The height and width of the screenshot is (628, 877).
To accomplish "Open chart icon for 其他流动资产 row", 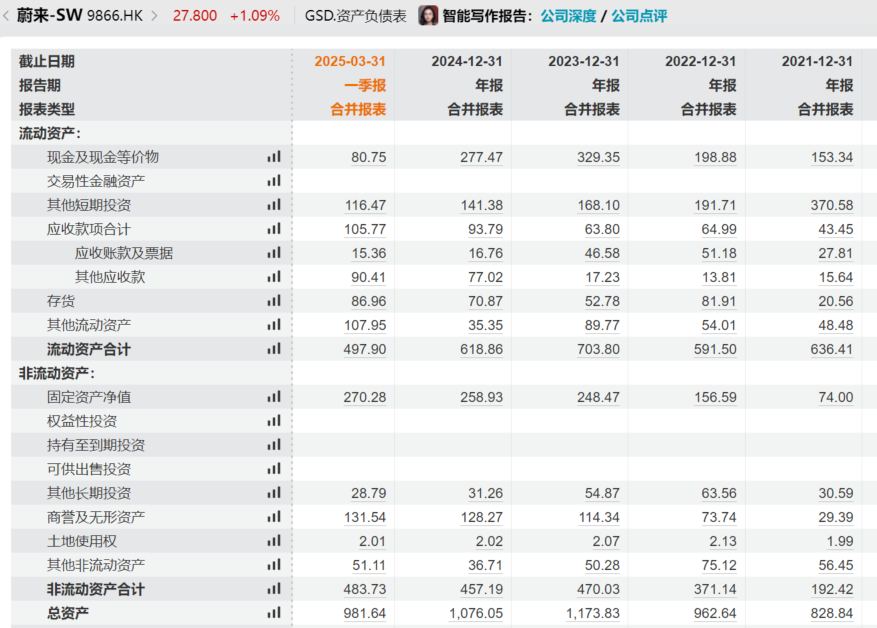I will [274, 325].
